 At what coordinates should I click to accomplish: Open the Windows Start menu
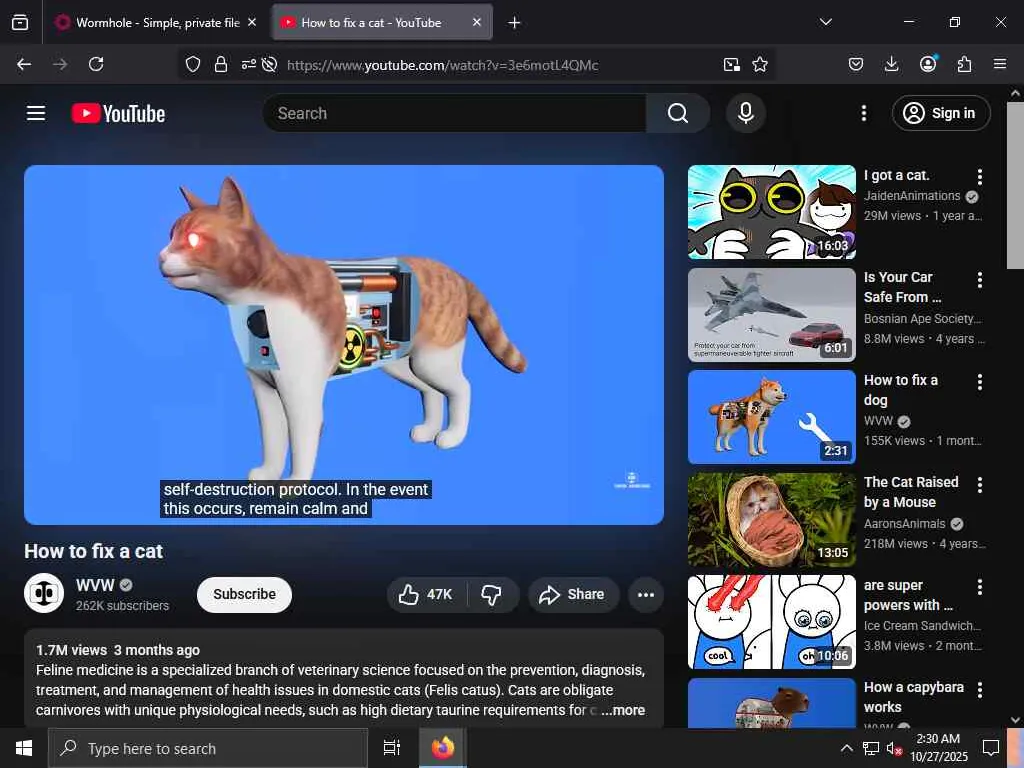click(x=24, y=748)
